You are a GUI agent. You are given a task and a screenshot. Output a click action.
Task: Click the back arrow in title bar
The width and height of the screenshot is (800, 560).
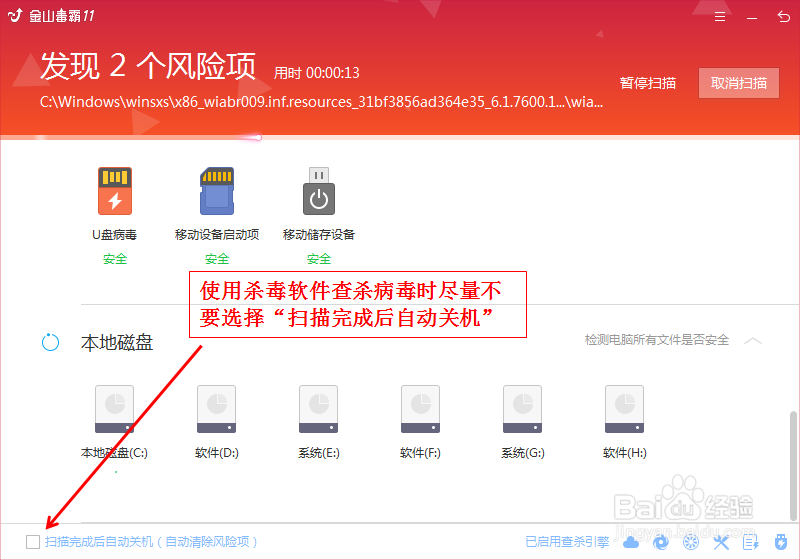point(784,17)
